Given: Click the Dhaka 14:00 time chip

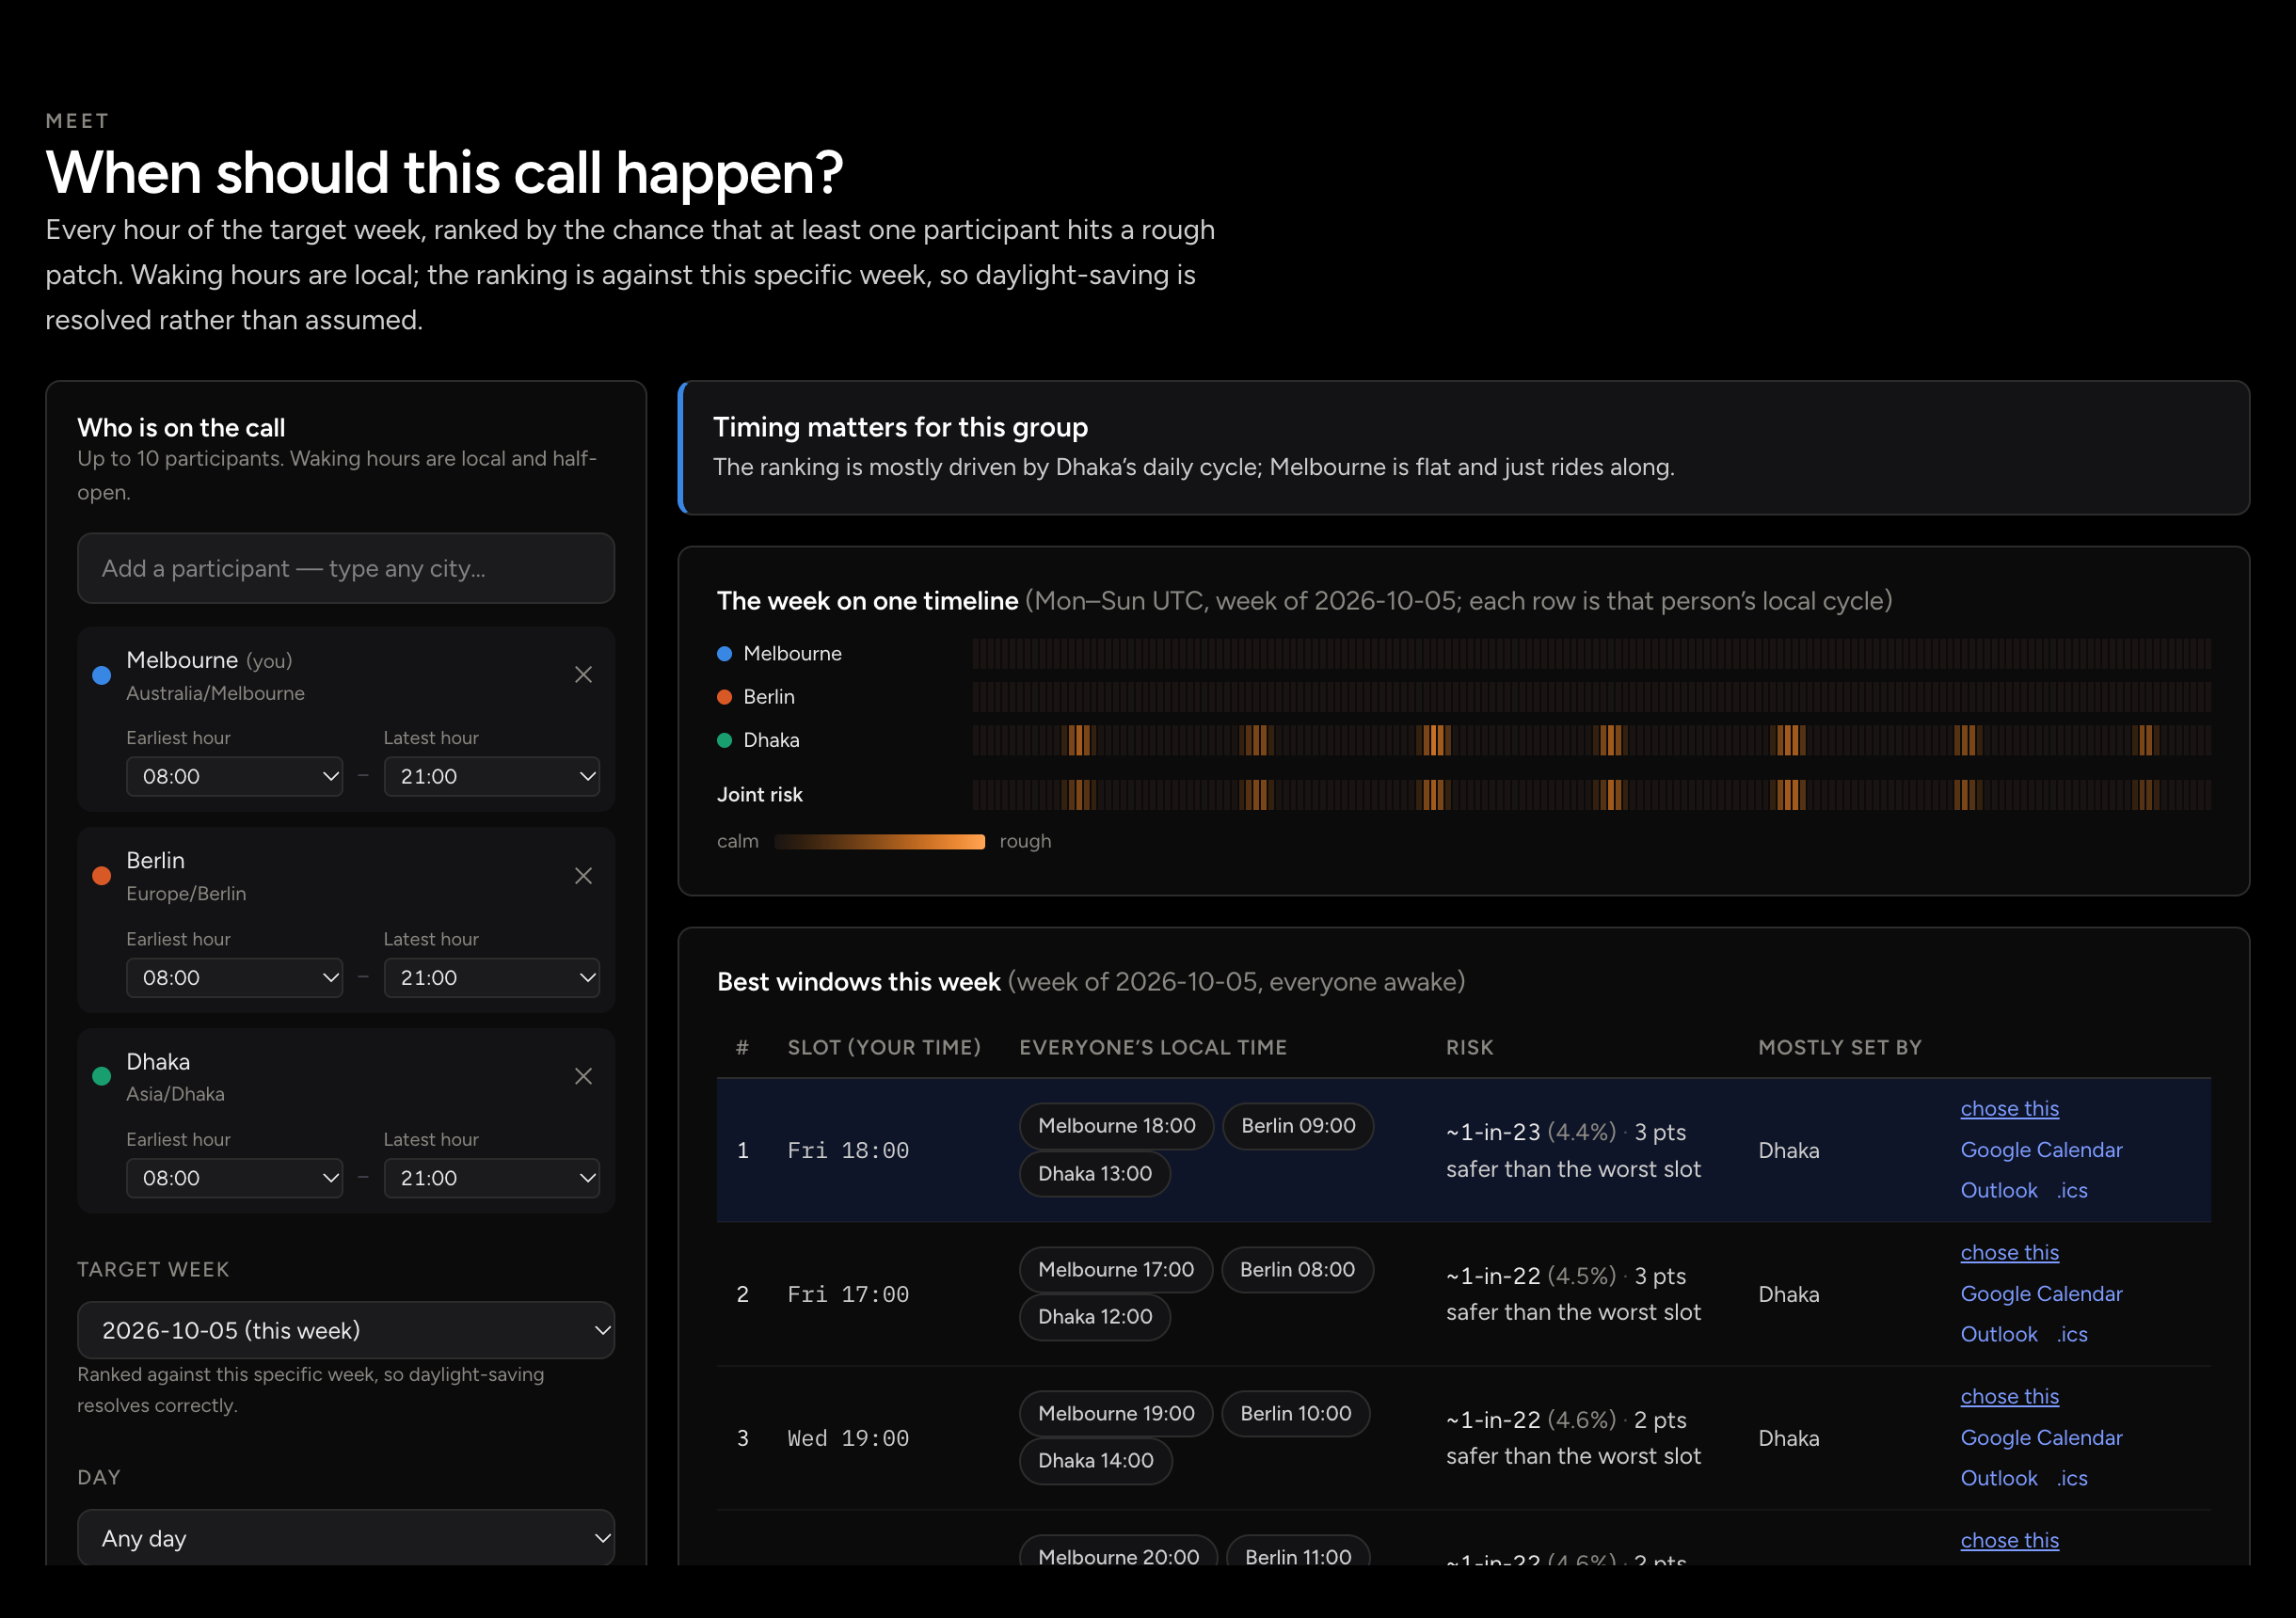Looking at the screenshot, I should tap(1096, 1461).
